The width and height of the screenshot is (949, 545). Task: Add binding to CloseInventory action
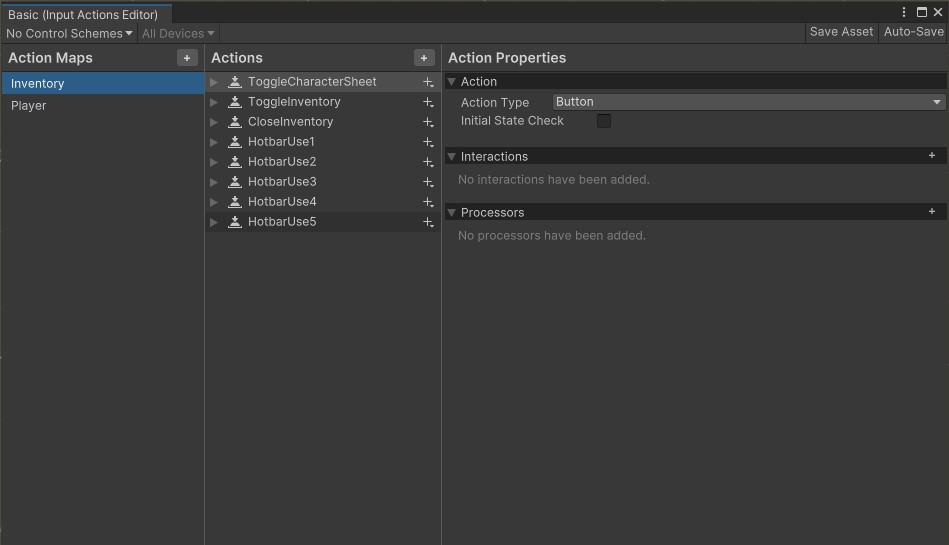[x=428, y=122]
